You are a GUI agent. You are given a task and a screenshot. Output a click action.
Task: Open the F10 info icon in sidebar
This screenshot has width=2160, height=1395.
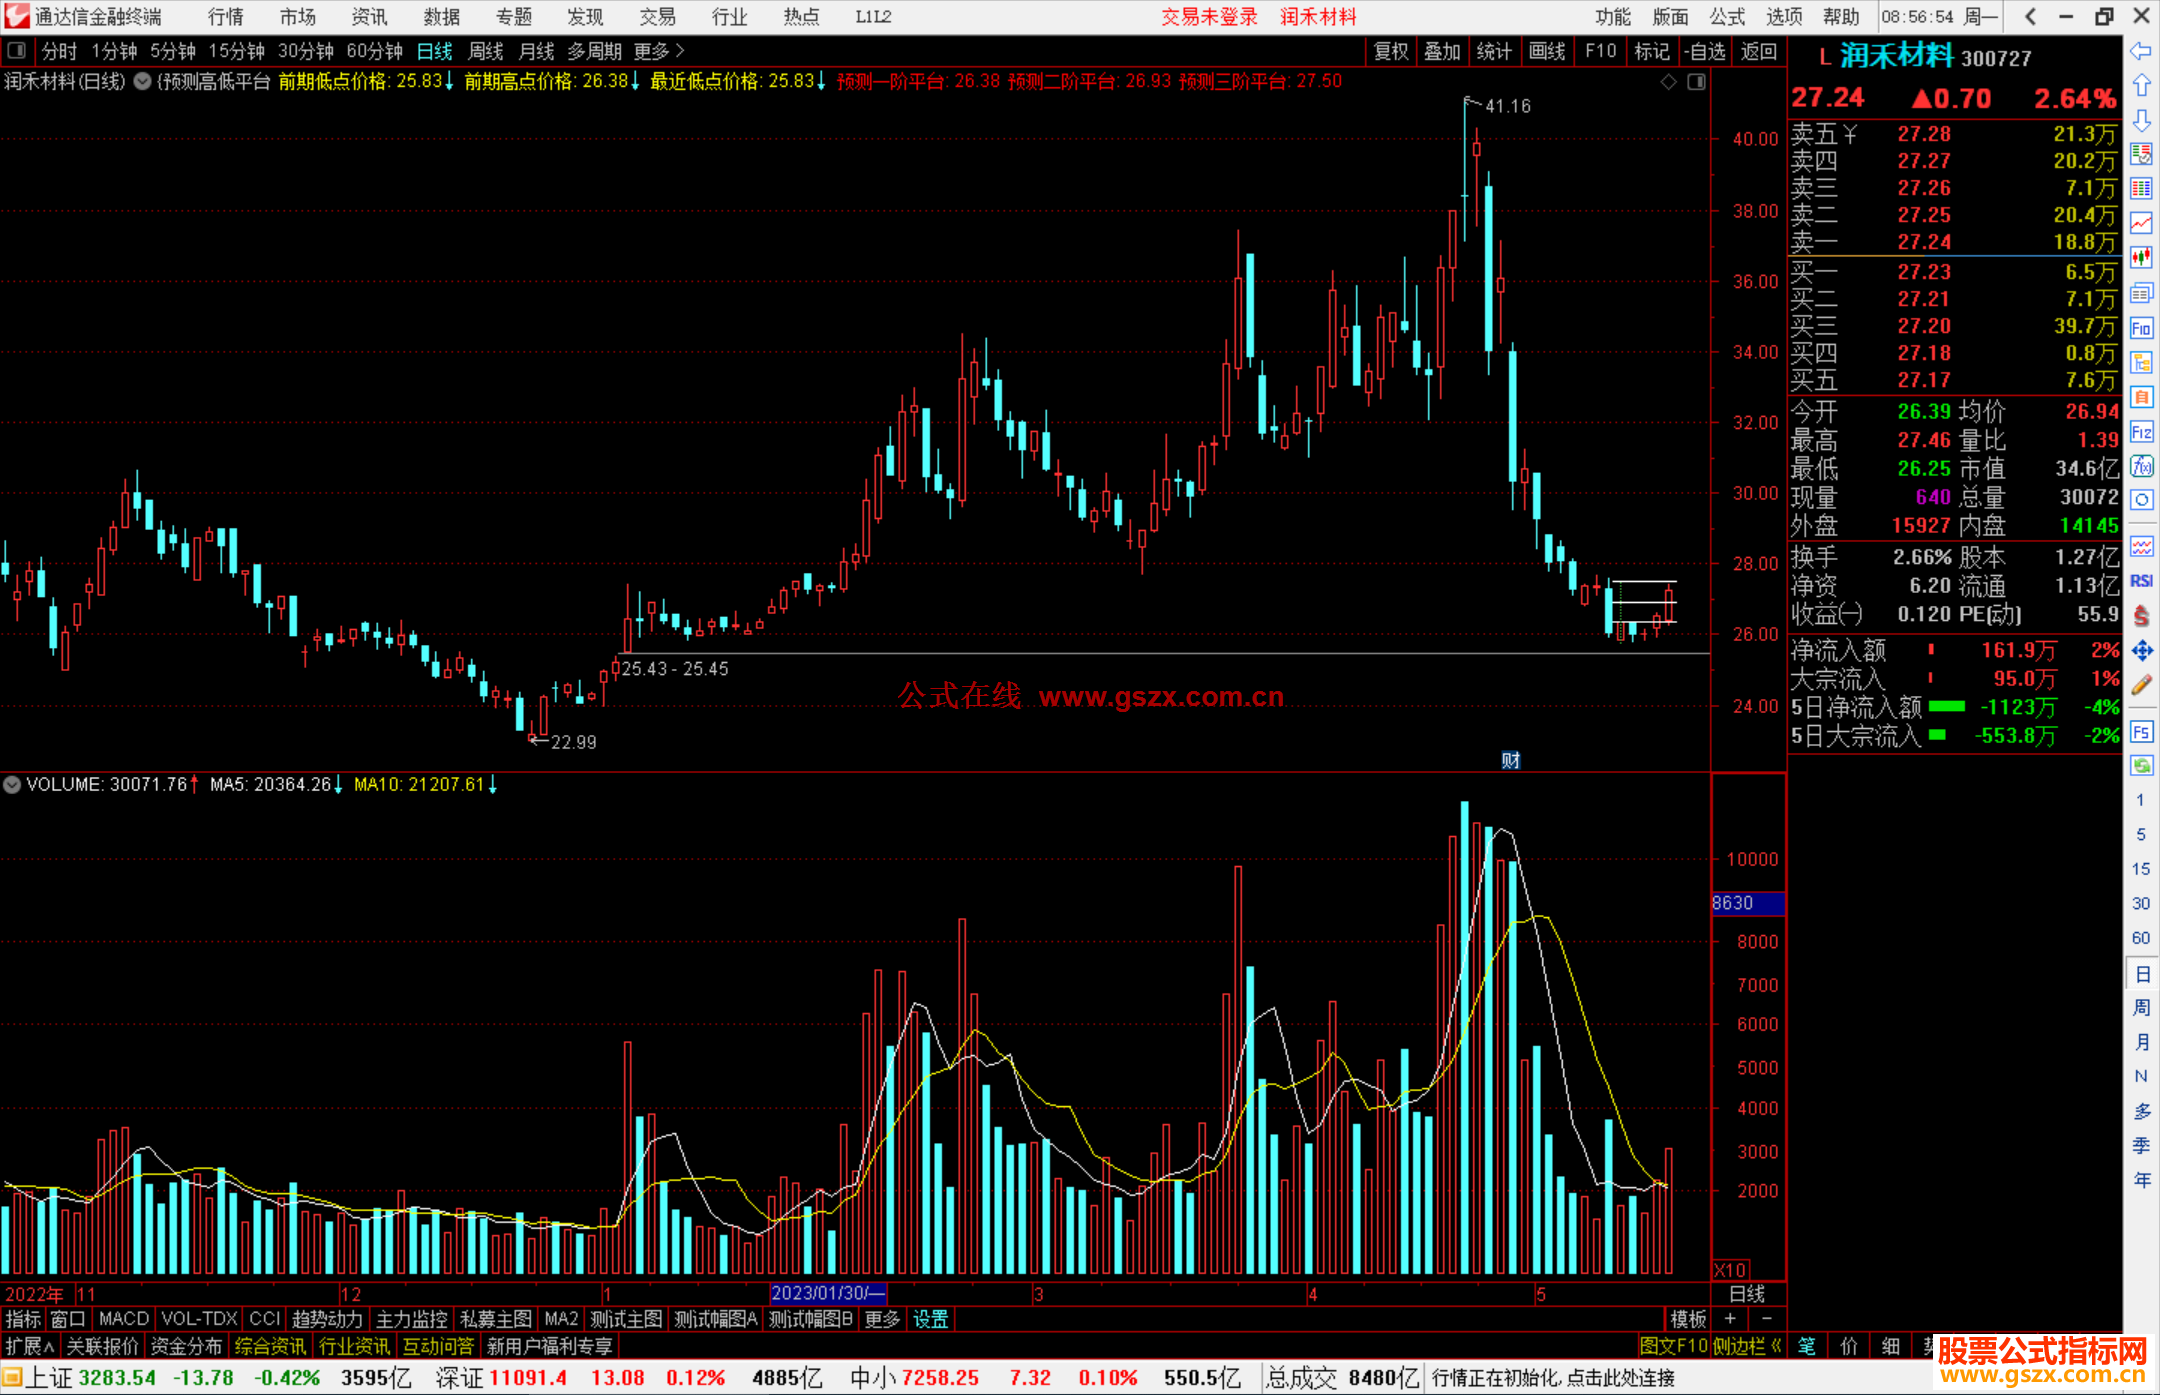2141,328
